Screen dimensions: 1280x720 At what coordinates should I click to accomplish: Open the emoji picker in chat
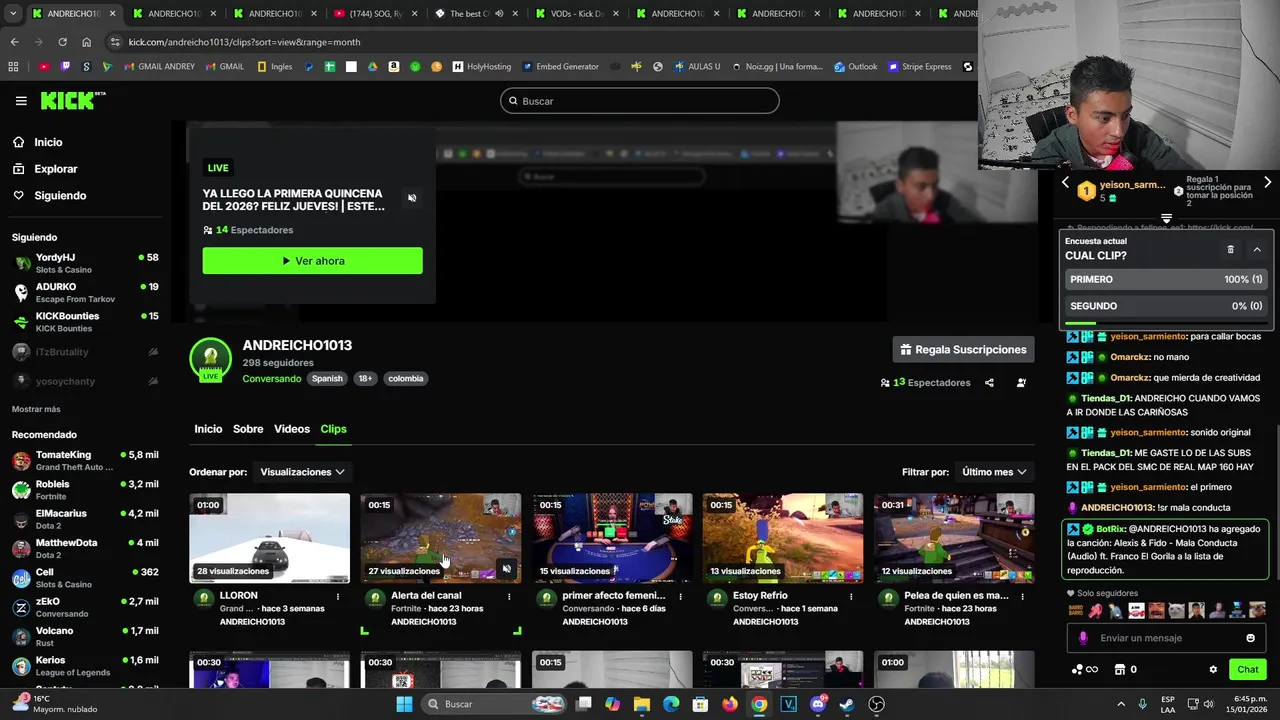tap(1250, 638)
